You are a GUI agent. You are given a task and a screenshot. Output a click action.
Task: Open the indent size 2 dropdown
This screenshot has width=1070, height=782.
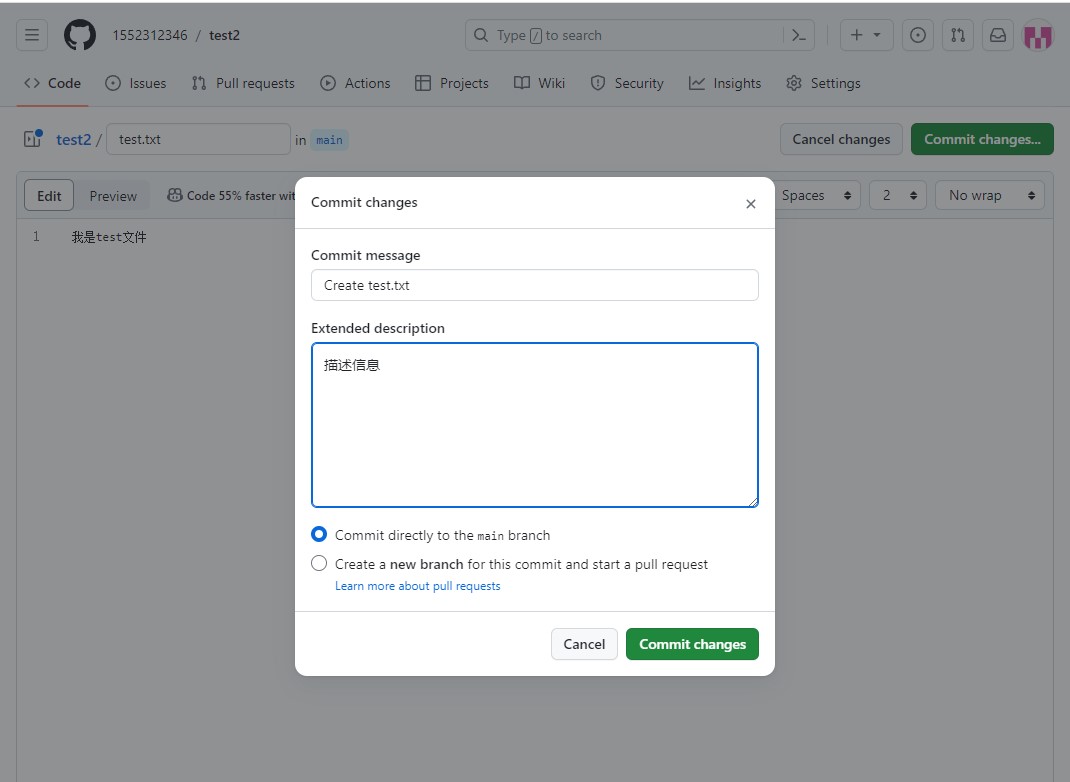[897, 196]
